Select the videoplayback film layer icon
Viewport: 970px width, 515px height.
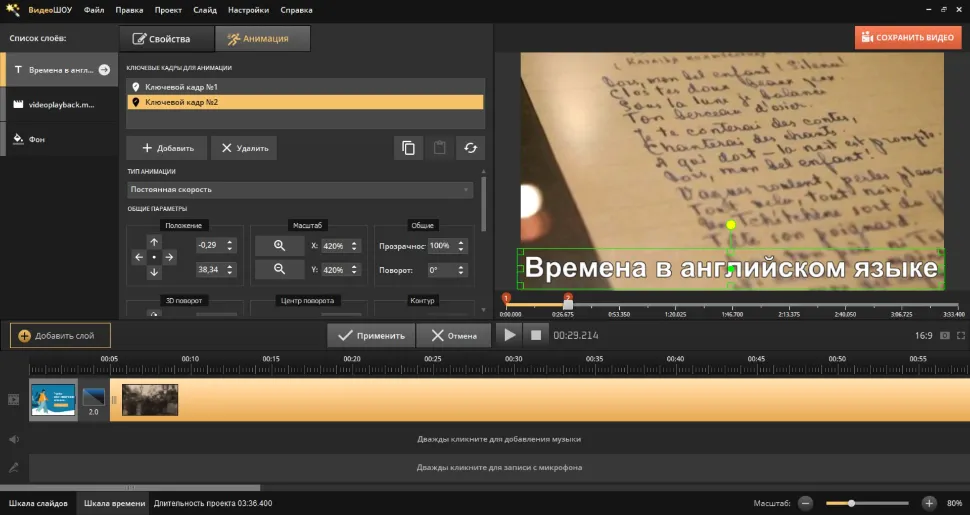point(18,105)
